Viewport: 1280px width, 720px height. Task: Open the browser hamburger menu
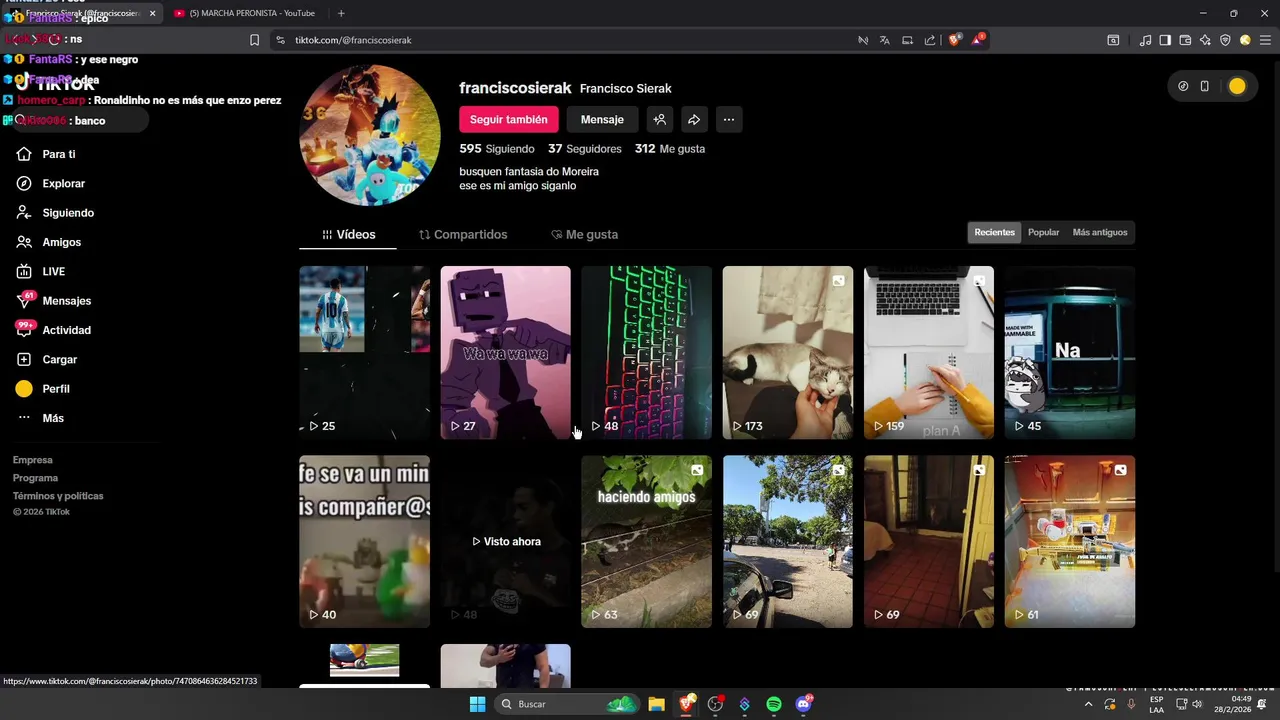[1265, 40]
